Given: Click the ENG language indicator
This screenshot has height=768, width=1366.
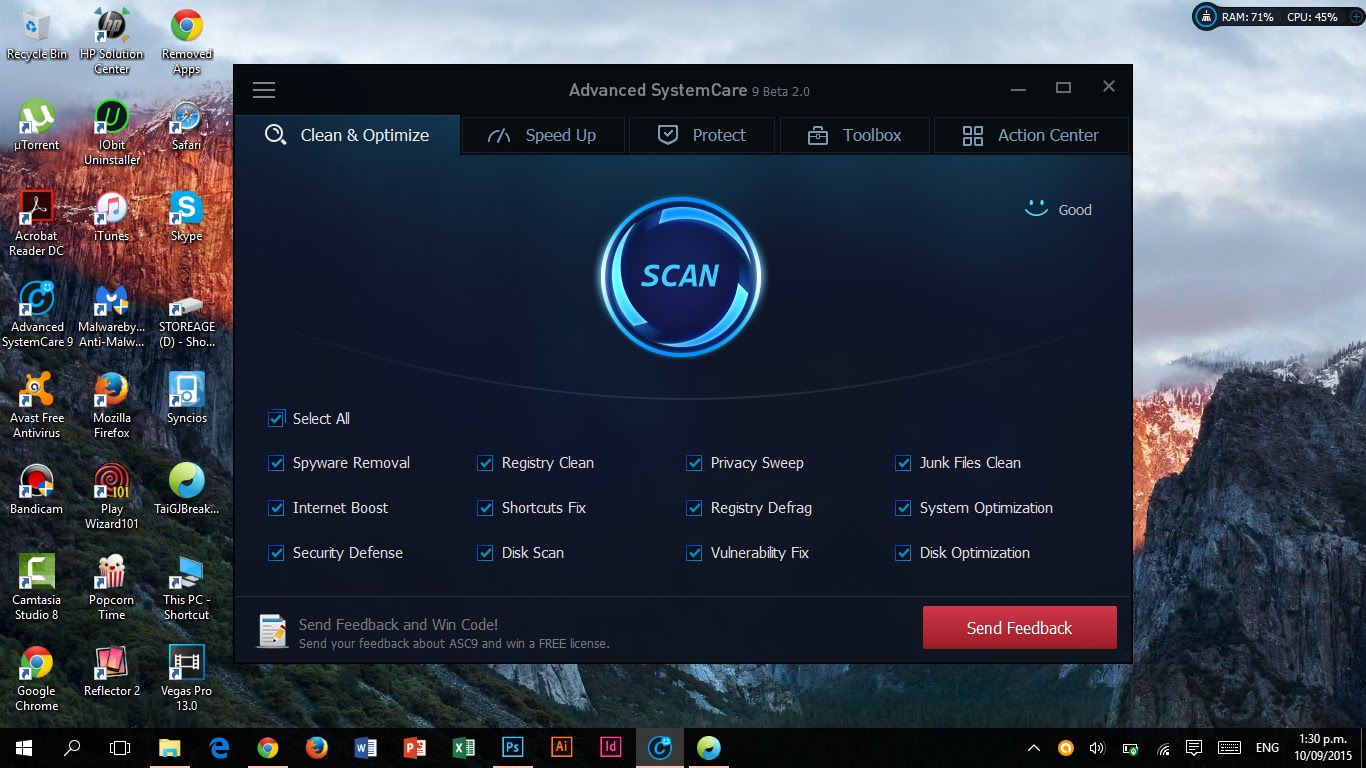Looking at the screenshot, I should (1267, 748).
